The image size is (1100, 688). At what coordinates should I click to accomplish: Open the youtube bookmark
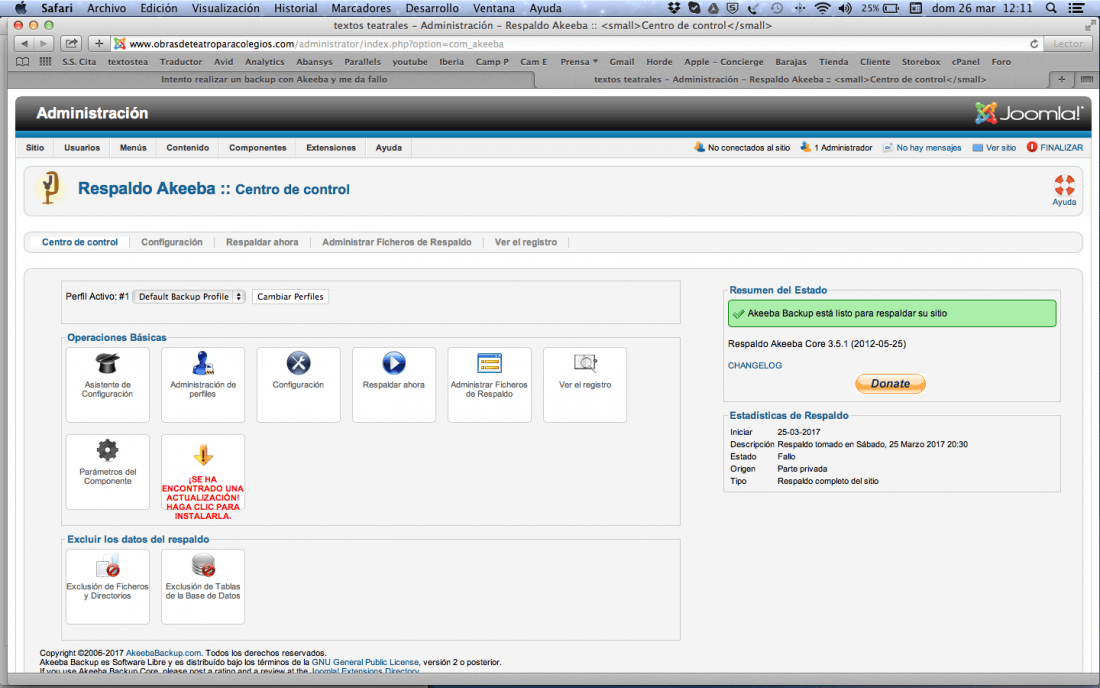click(x=410, y=62)
